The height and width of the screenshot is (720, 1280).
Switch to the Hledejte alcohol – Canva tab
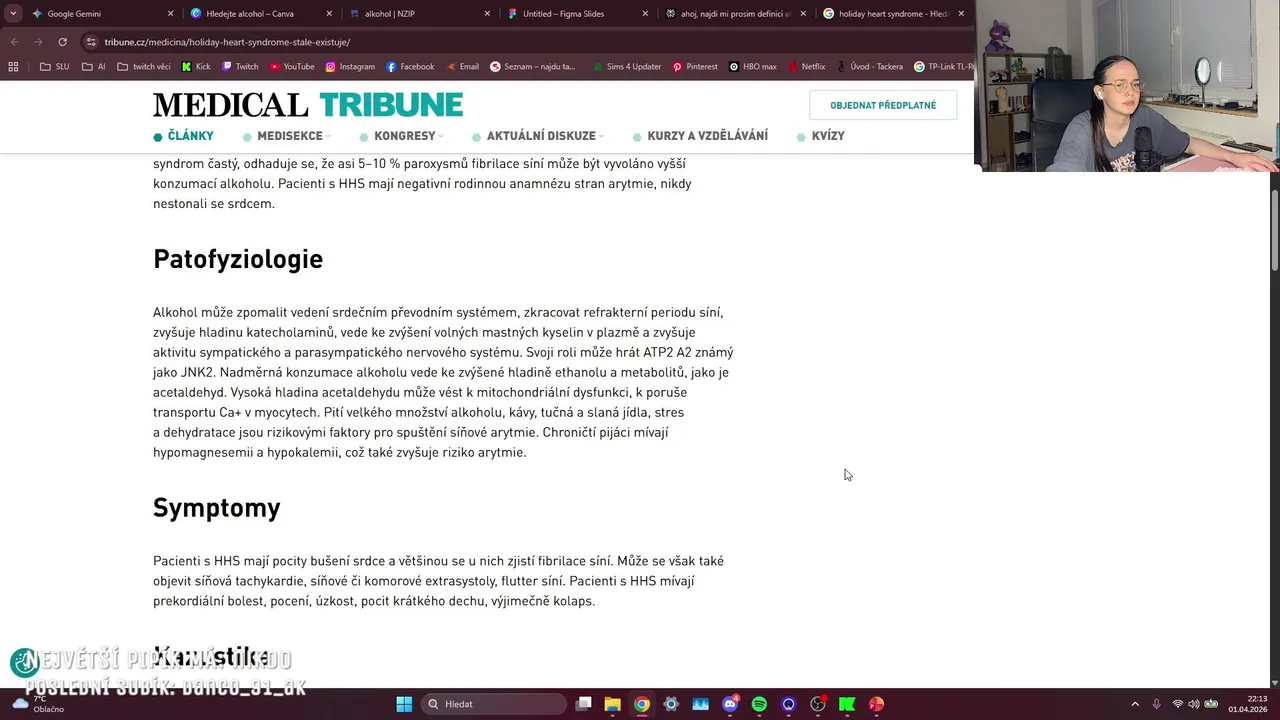[x=260, y=14]
